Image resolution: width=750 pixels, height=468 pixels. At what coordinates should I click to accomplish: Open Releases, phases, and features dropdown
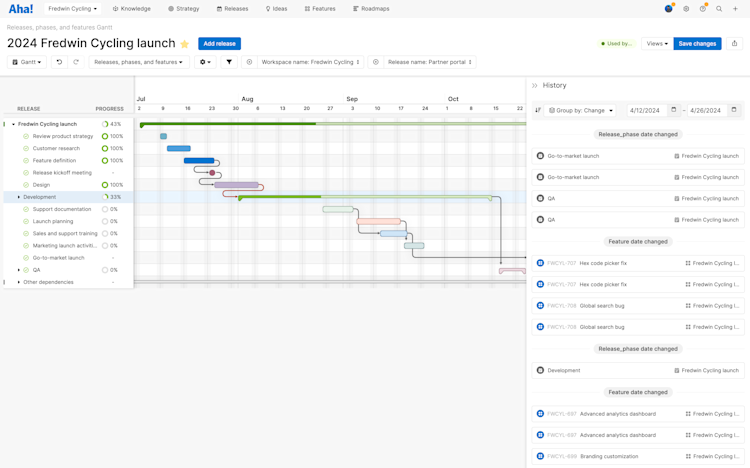(x=139, y=62)
